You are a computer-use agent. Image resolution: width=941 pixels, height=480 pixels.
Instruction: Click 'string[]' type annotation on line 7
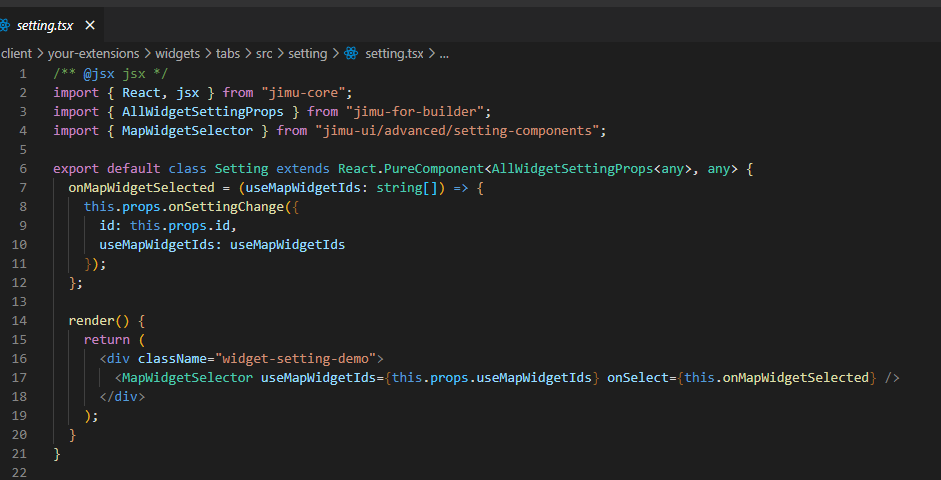click(407, 188)
